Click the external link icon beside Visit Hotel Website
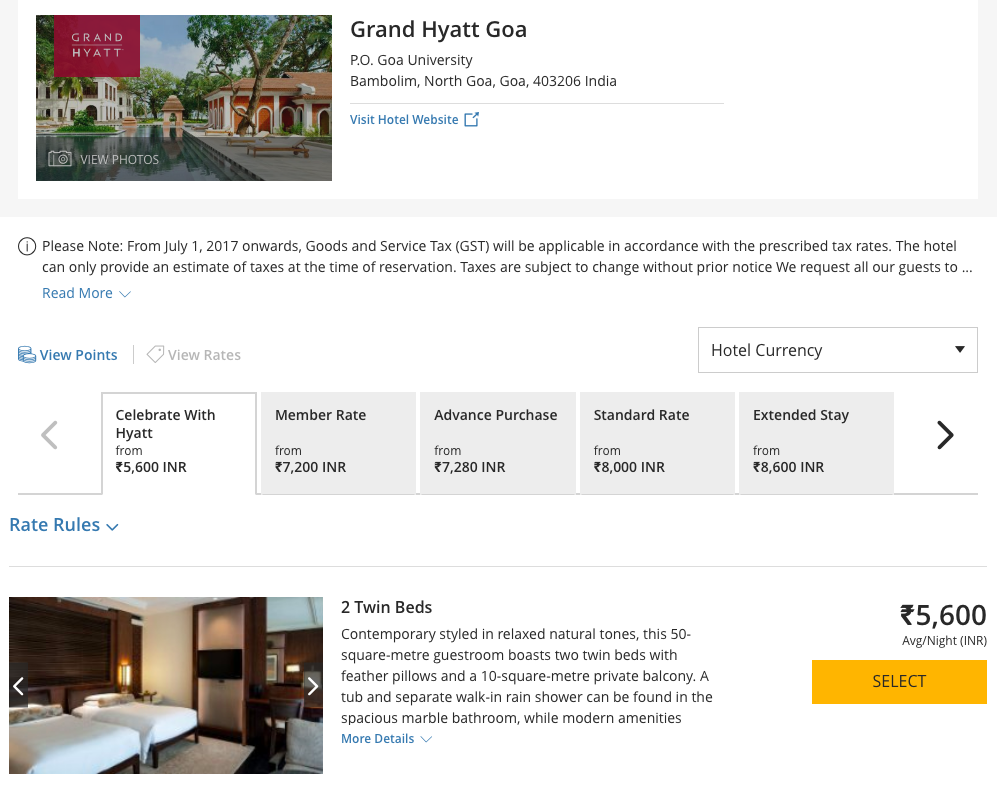This screenshot has height=785, width=997. [471, 118]
